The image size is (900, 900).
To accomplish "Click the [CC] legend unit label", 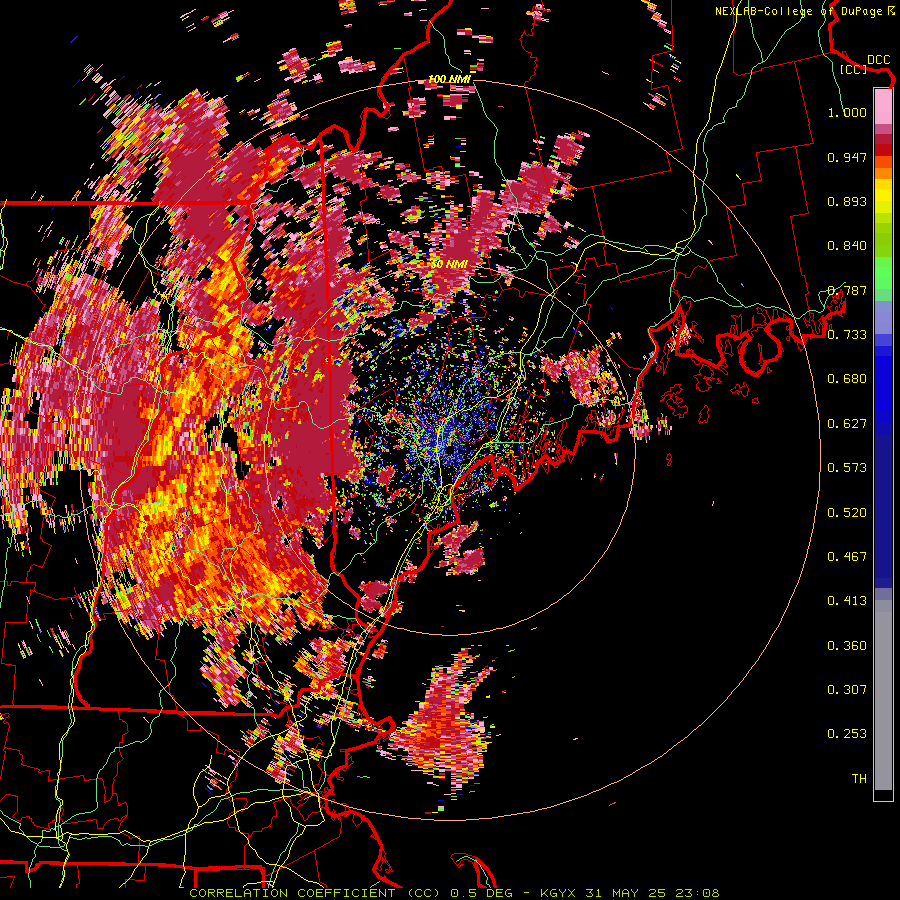I will (853, 69).
